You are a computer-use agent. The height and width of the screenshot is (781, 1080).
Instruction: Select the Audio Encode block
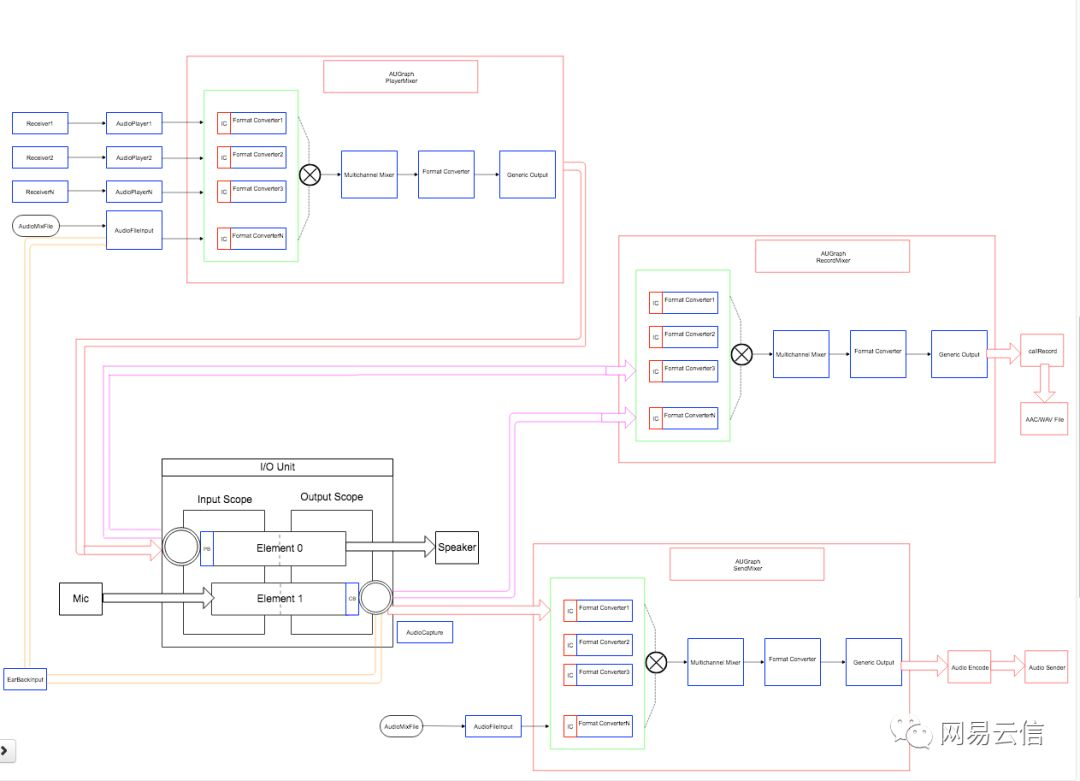970,667
